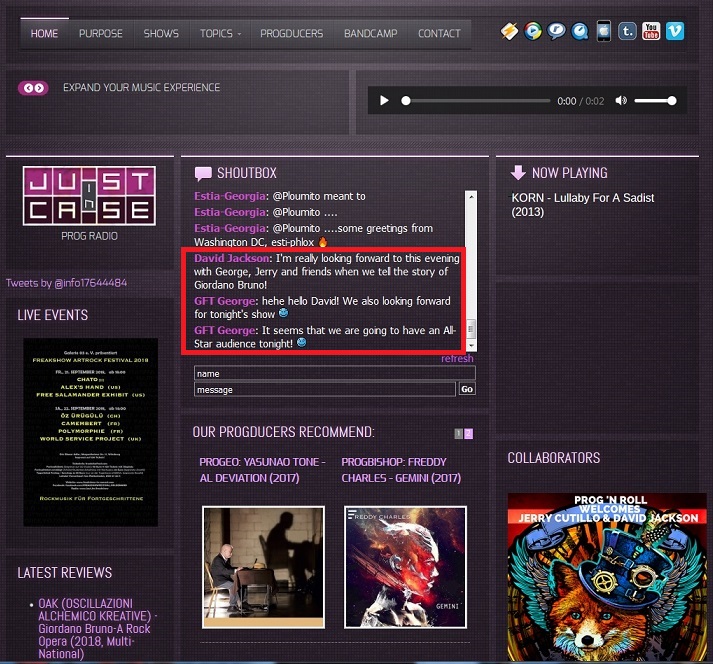Click the OUR PROGDUCERS RECOMMEND heading
This screenshot has height=664, width=713.
(283, 432)
